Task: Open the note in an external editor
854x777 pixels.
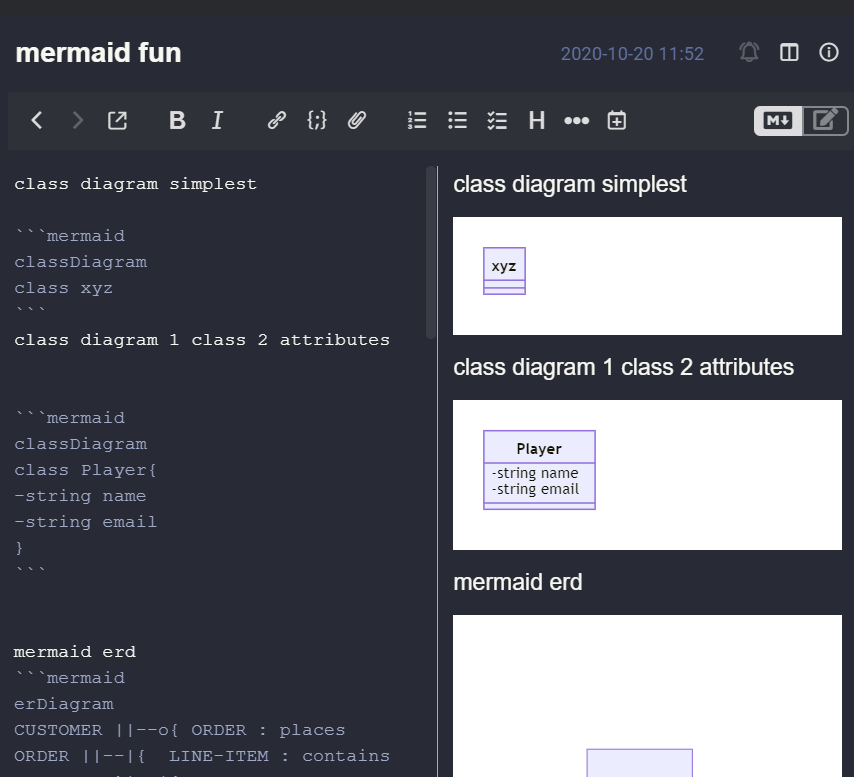Action: click(x=117, y=120)
